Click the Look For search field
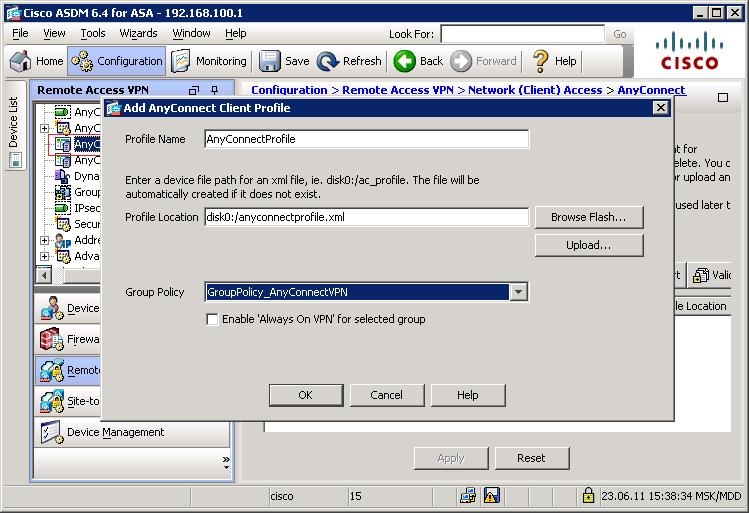This screenshot has width=749, height=513. 523,34
